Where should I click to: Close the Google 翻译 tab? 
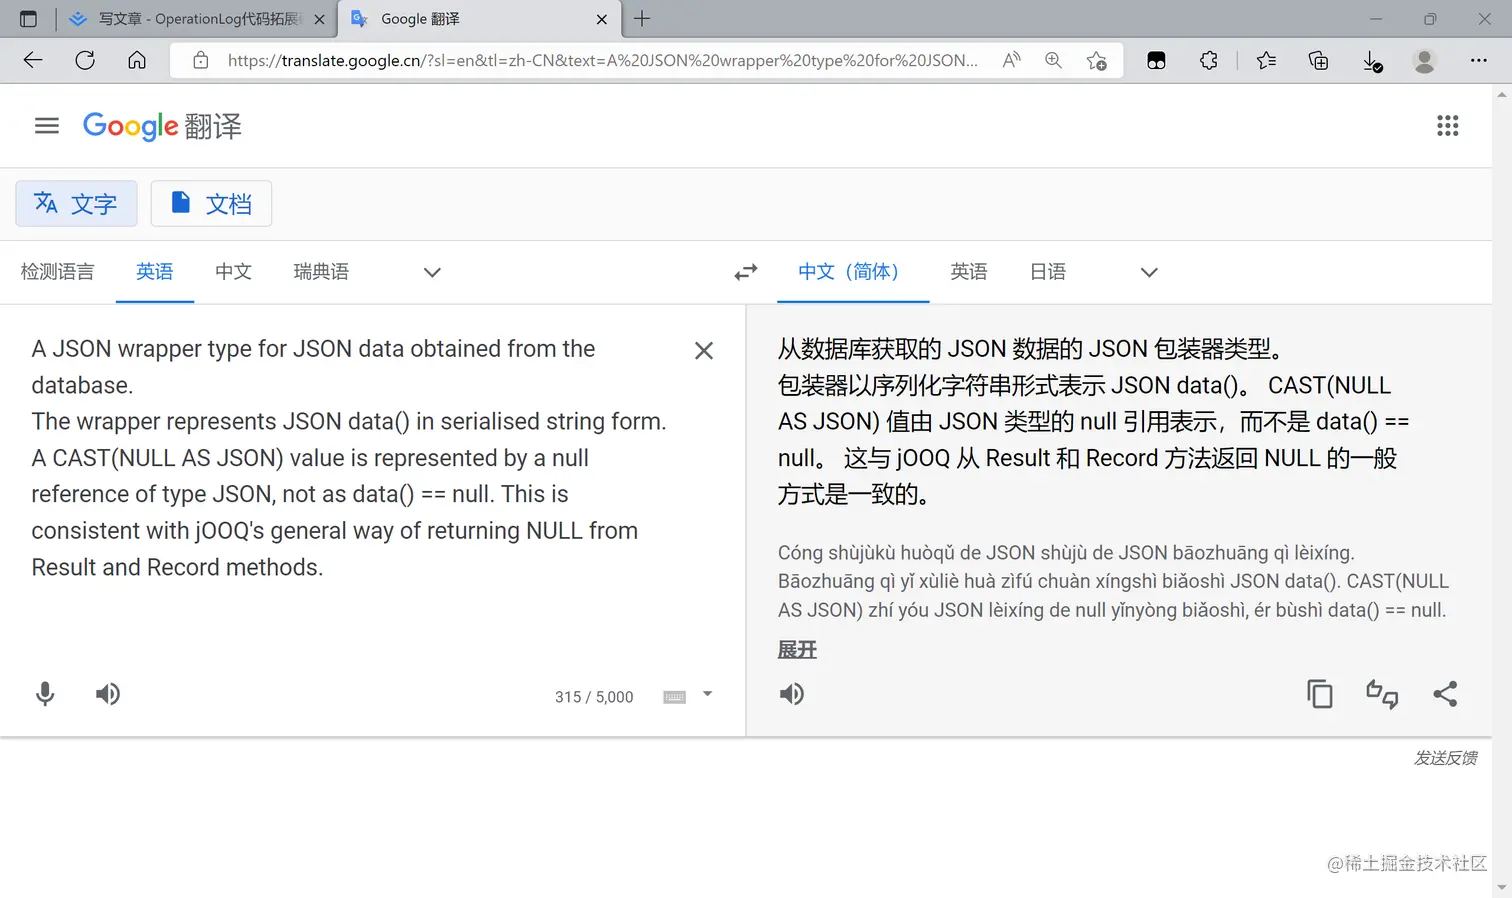(x=601, y=19)
